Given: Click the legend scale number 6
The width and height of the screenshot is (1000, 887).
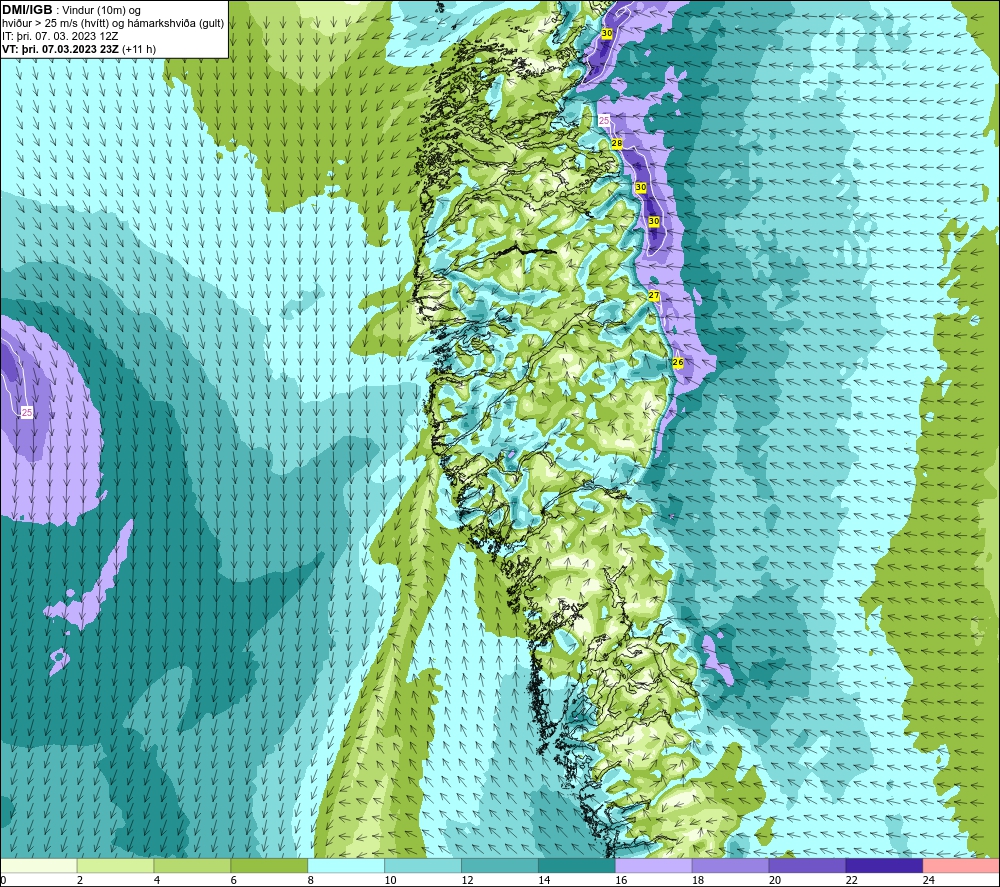Looking at the screenshot, I should [x=233, y=880].
